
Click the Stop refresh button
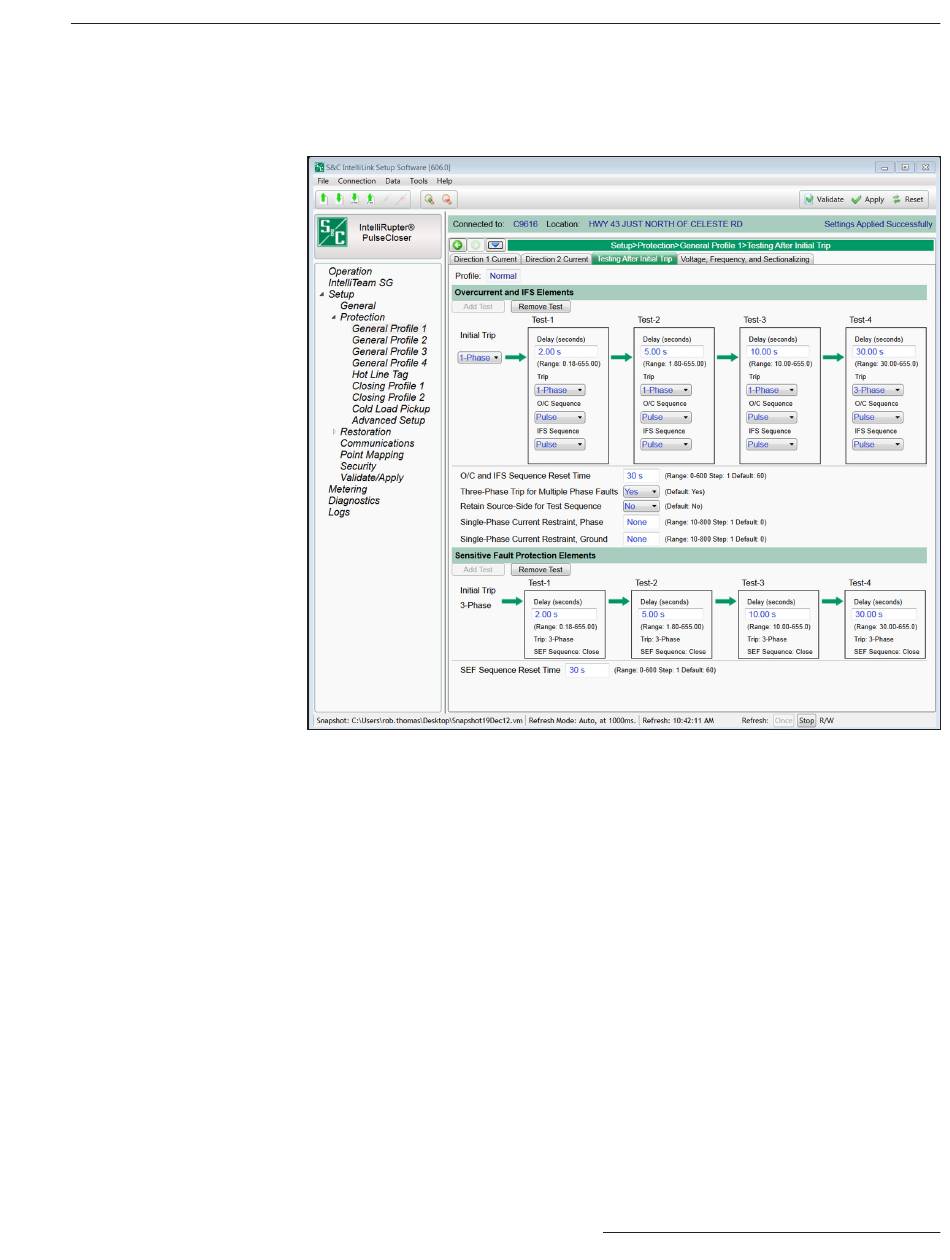point(806,719)
